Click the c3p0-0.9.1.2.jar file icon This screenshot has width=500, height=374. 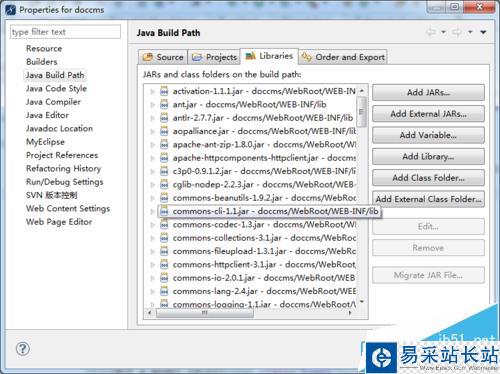pyautogui.click(x=164, y=171)
